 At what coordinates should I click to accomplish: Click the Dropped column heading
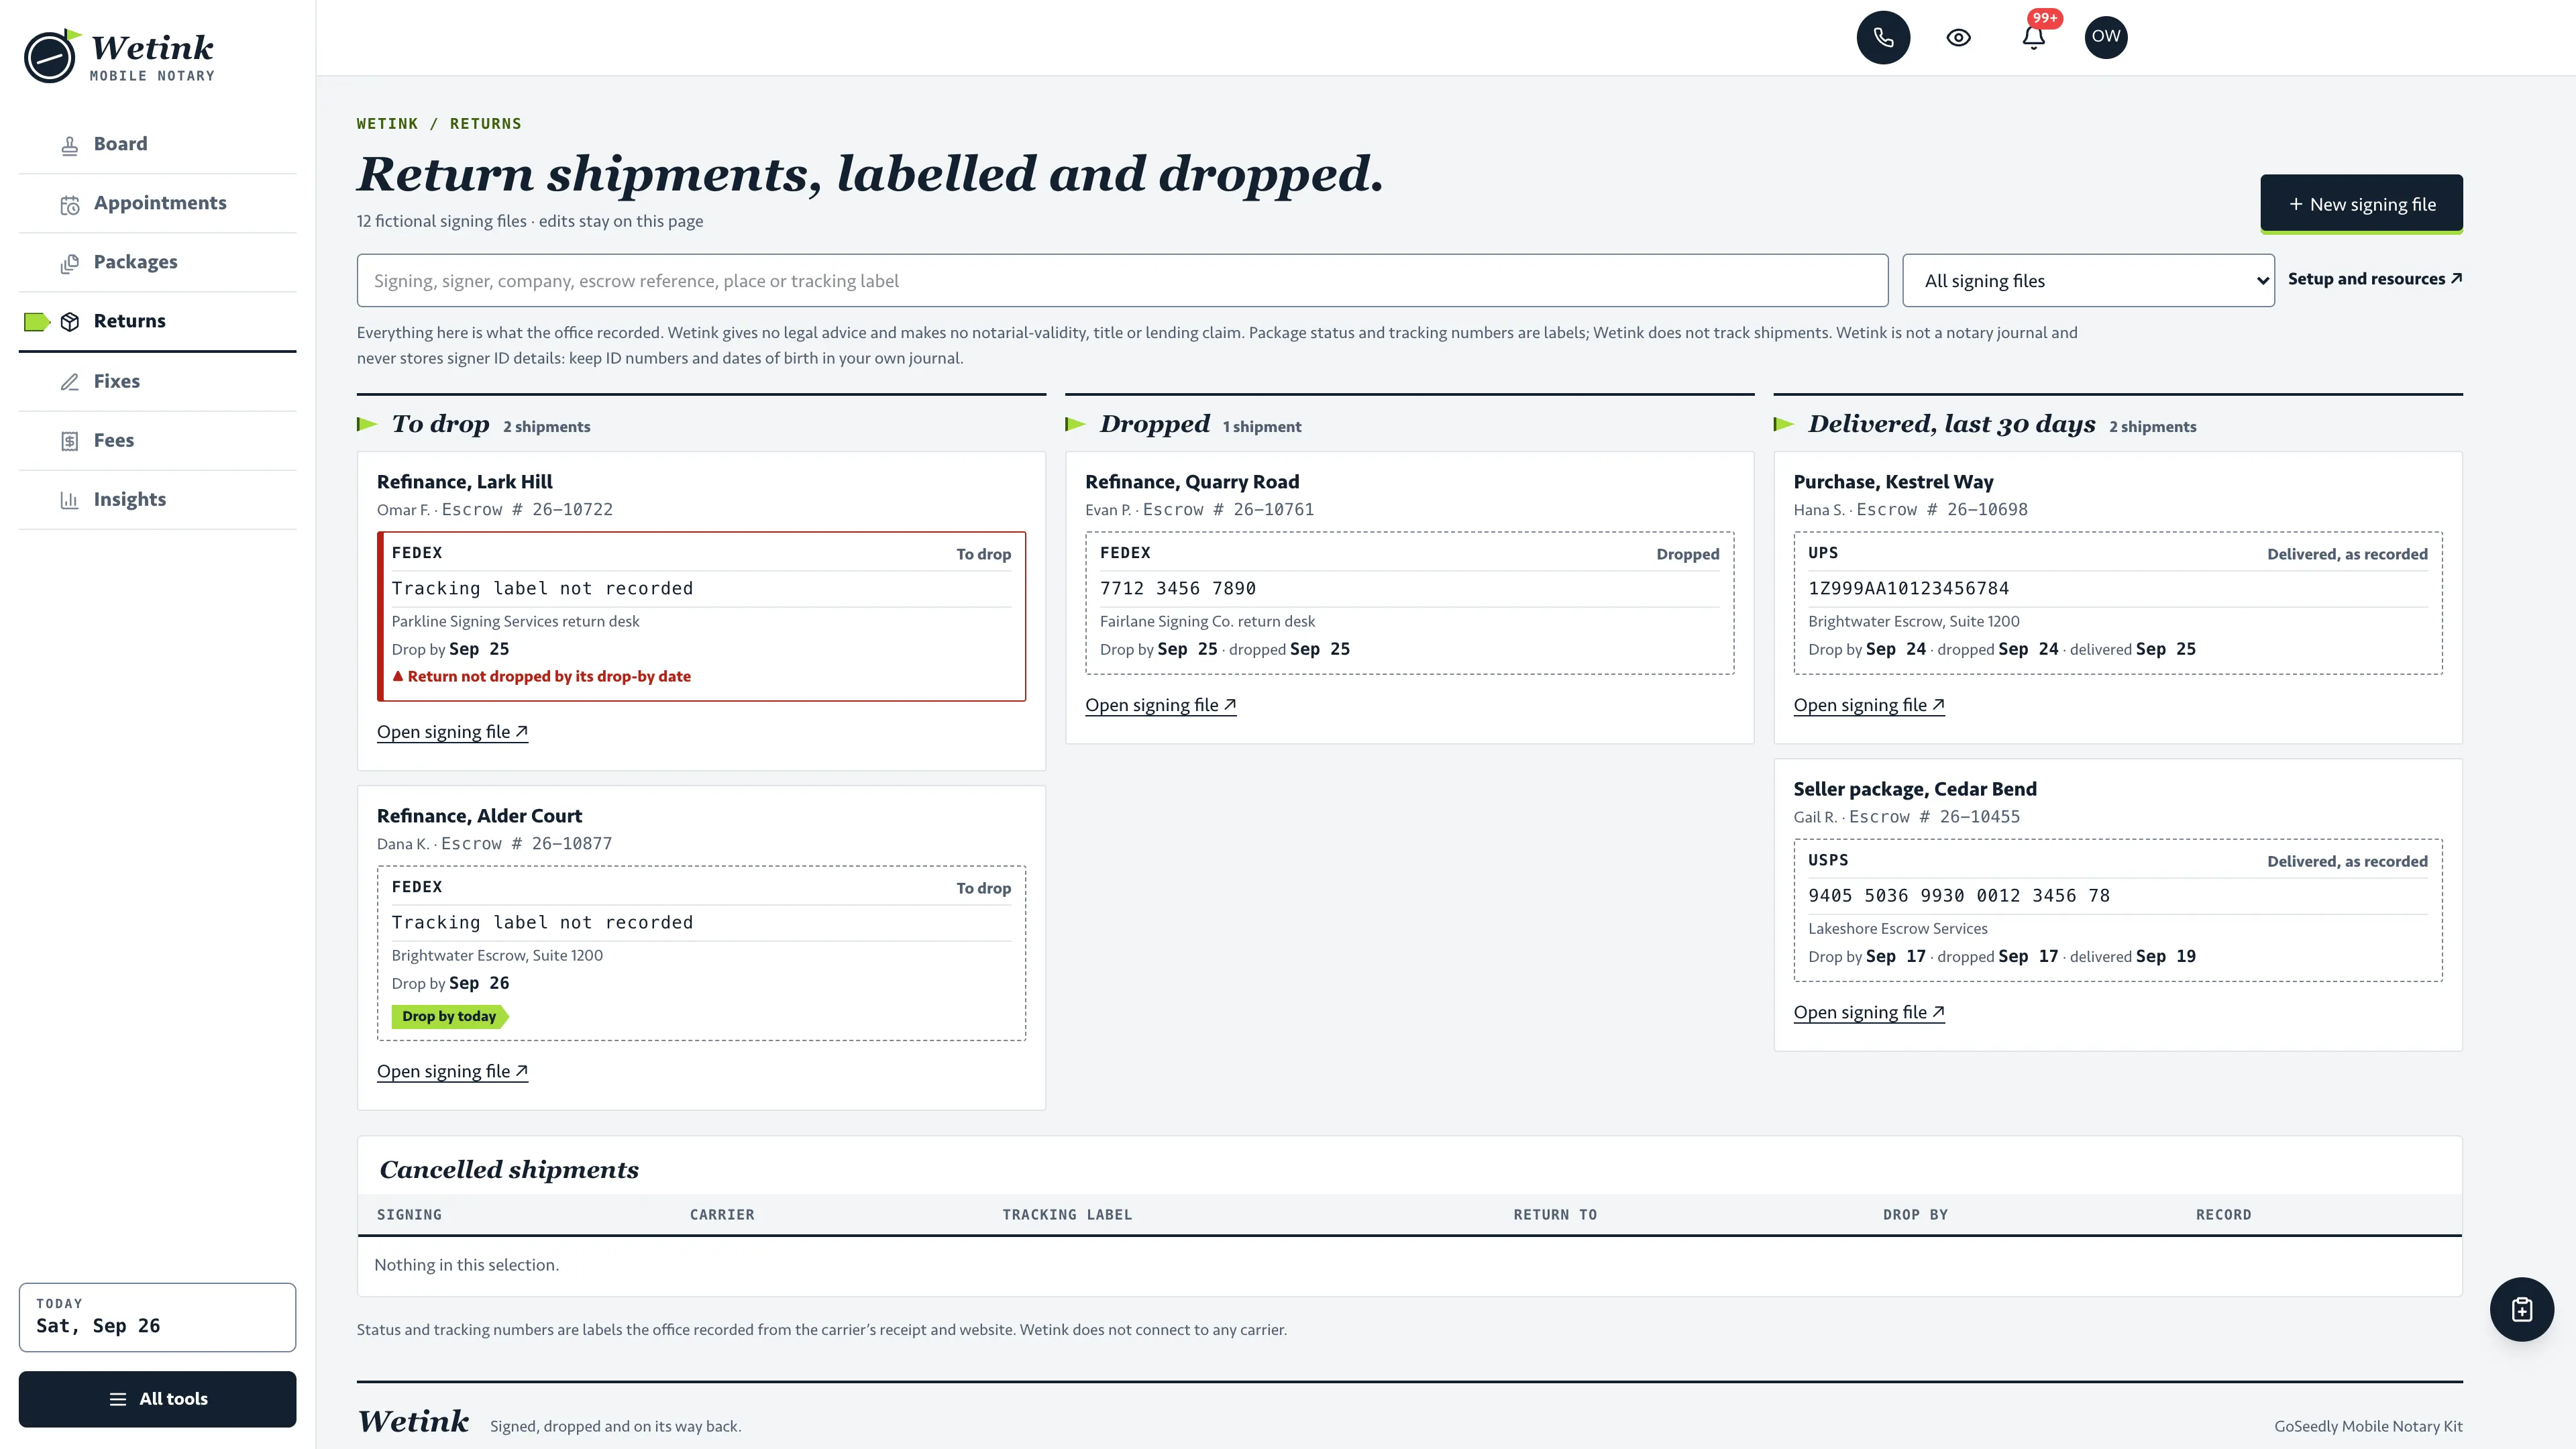(1154, 424)
